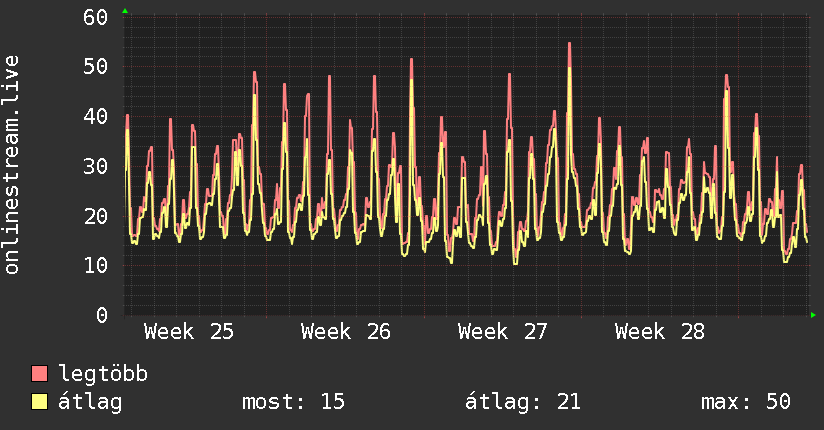Click the 30 y-axis tick label

click(95, 167)
